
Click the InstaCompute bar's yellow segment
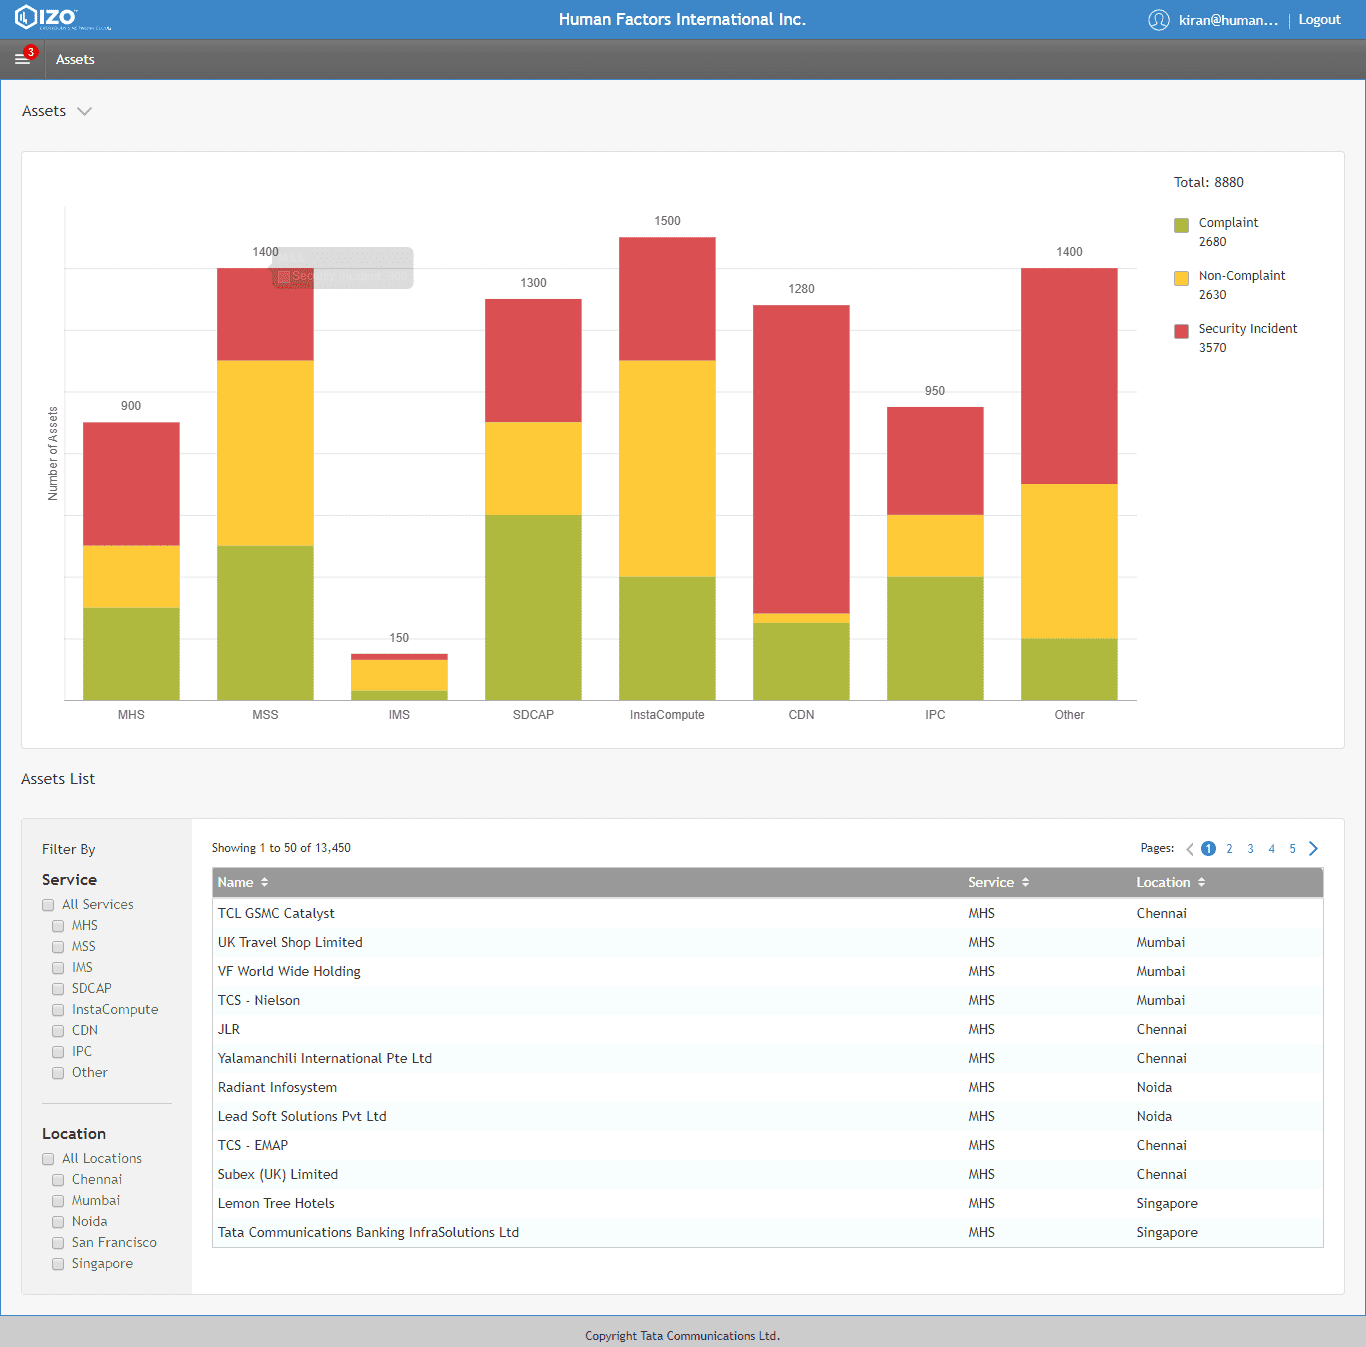(x=667, y=468)
